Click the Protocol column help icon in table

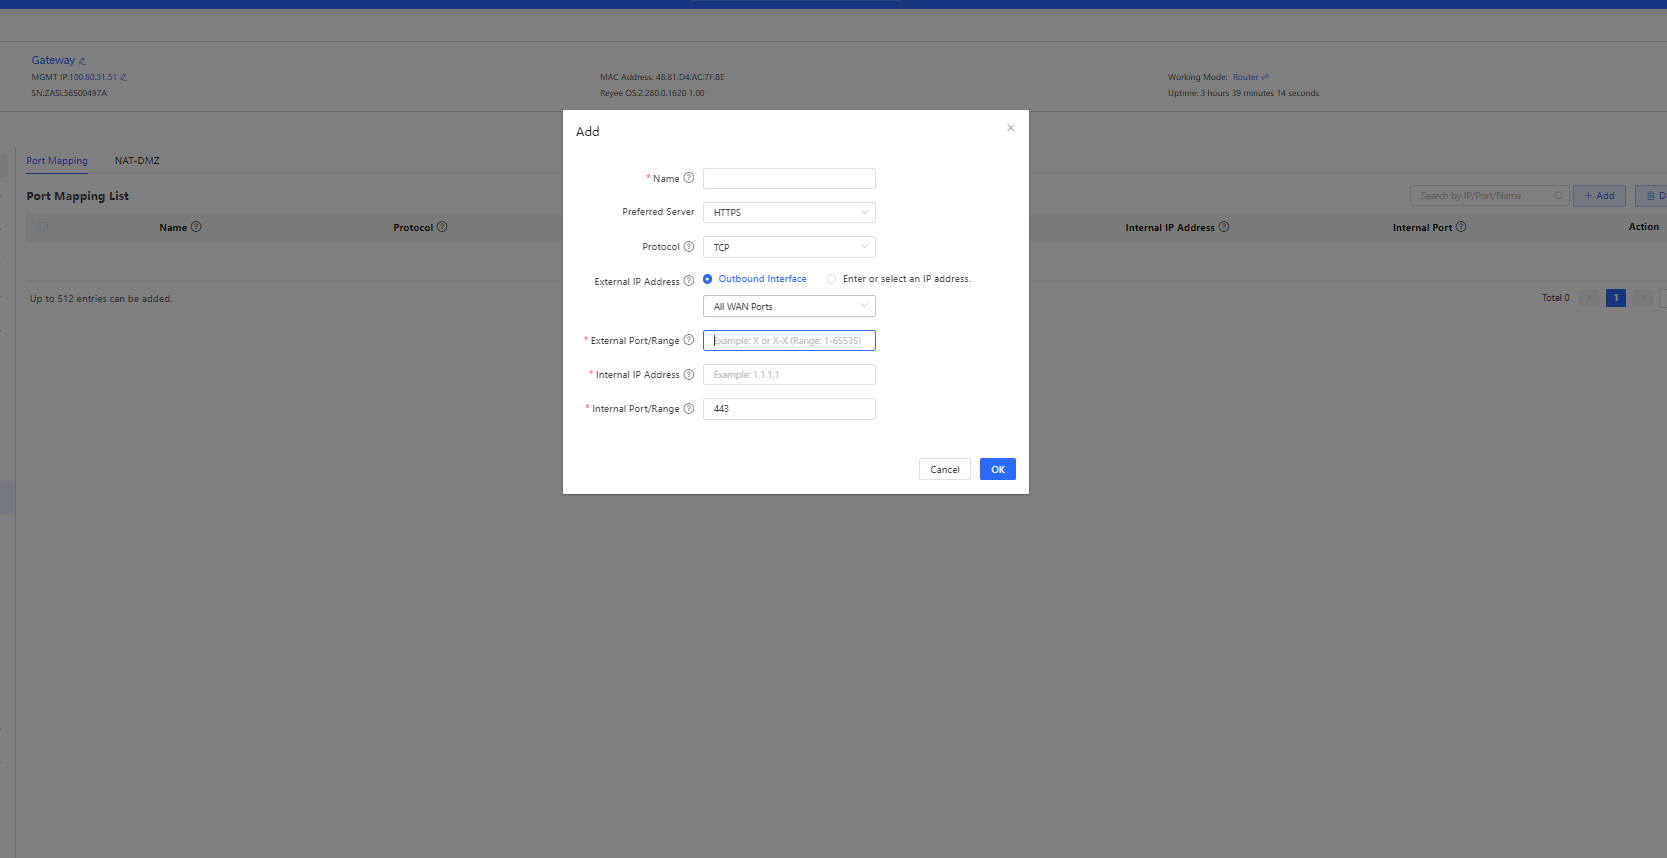pyautogui.click(x=442, y=227)
